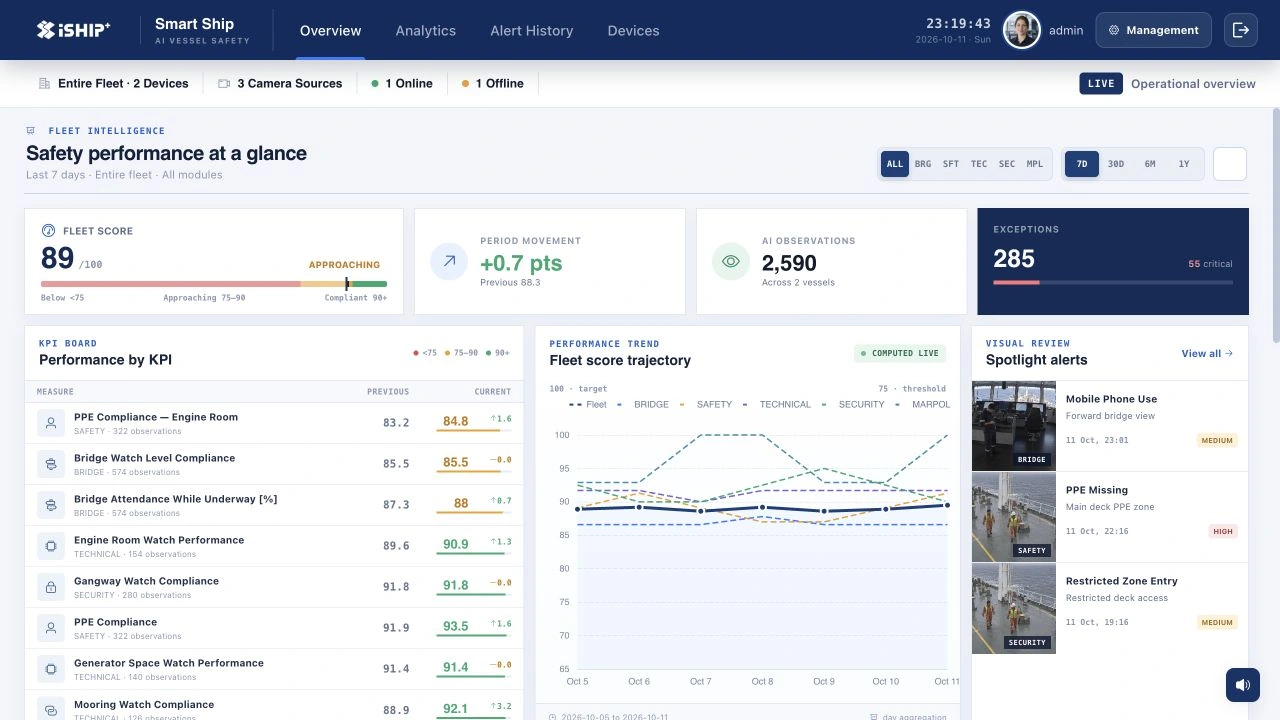Open the Alert History tab
1280x720 pixels.
532,30
